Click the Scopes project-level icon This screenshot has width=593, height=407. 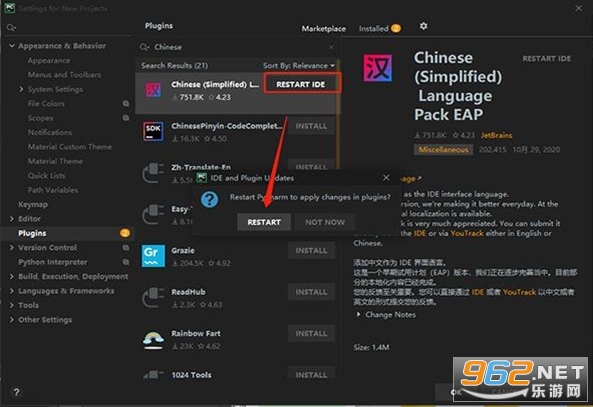pyautogui.click(x=126, y=118)
